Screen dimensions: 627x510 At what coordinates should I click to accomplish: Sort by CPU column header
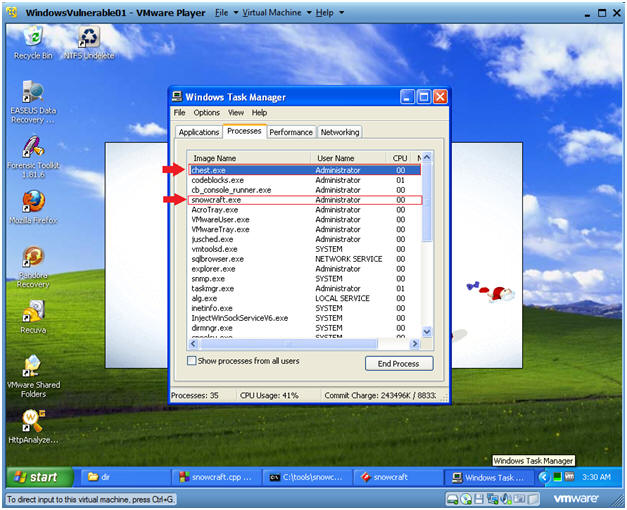coord(400,158)
